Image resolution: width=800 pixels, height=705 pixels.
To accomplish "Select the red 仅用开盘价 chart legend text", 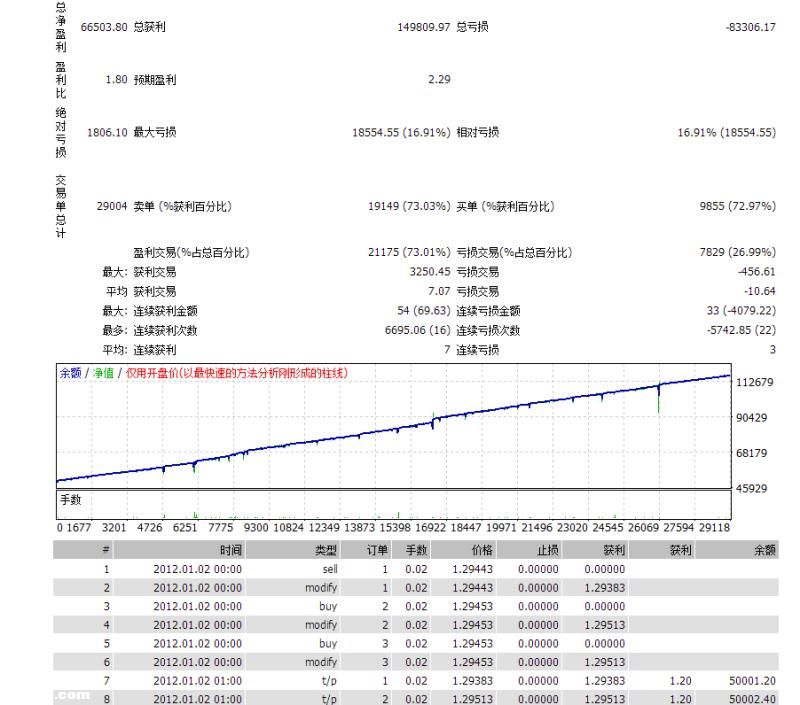I will [x=237, y=373].
